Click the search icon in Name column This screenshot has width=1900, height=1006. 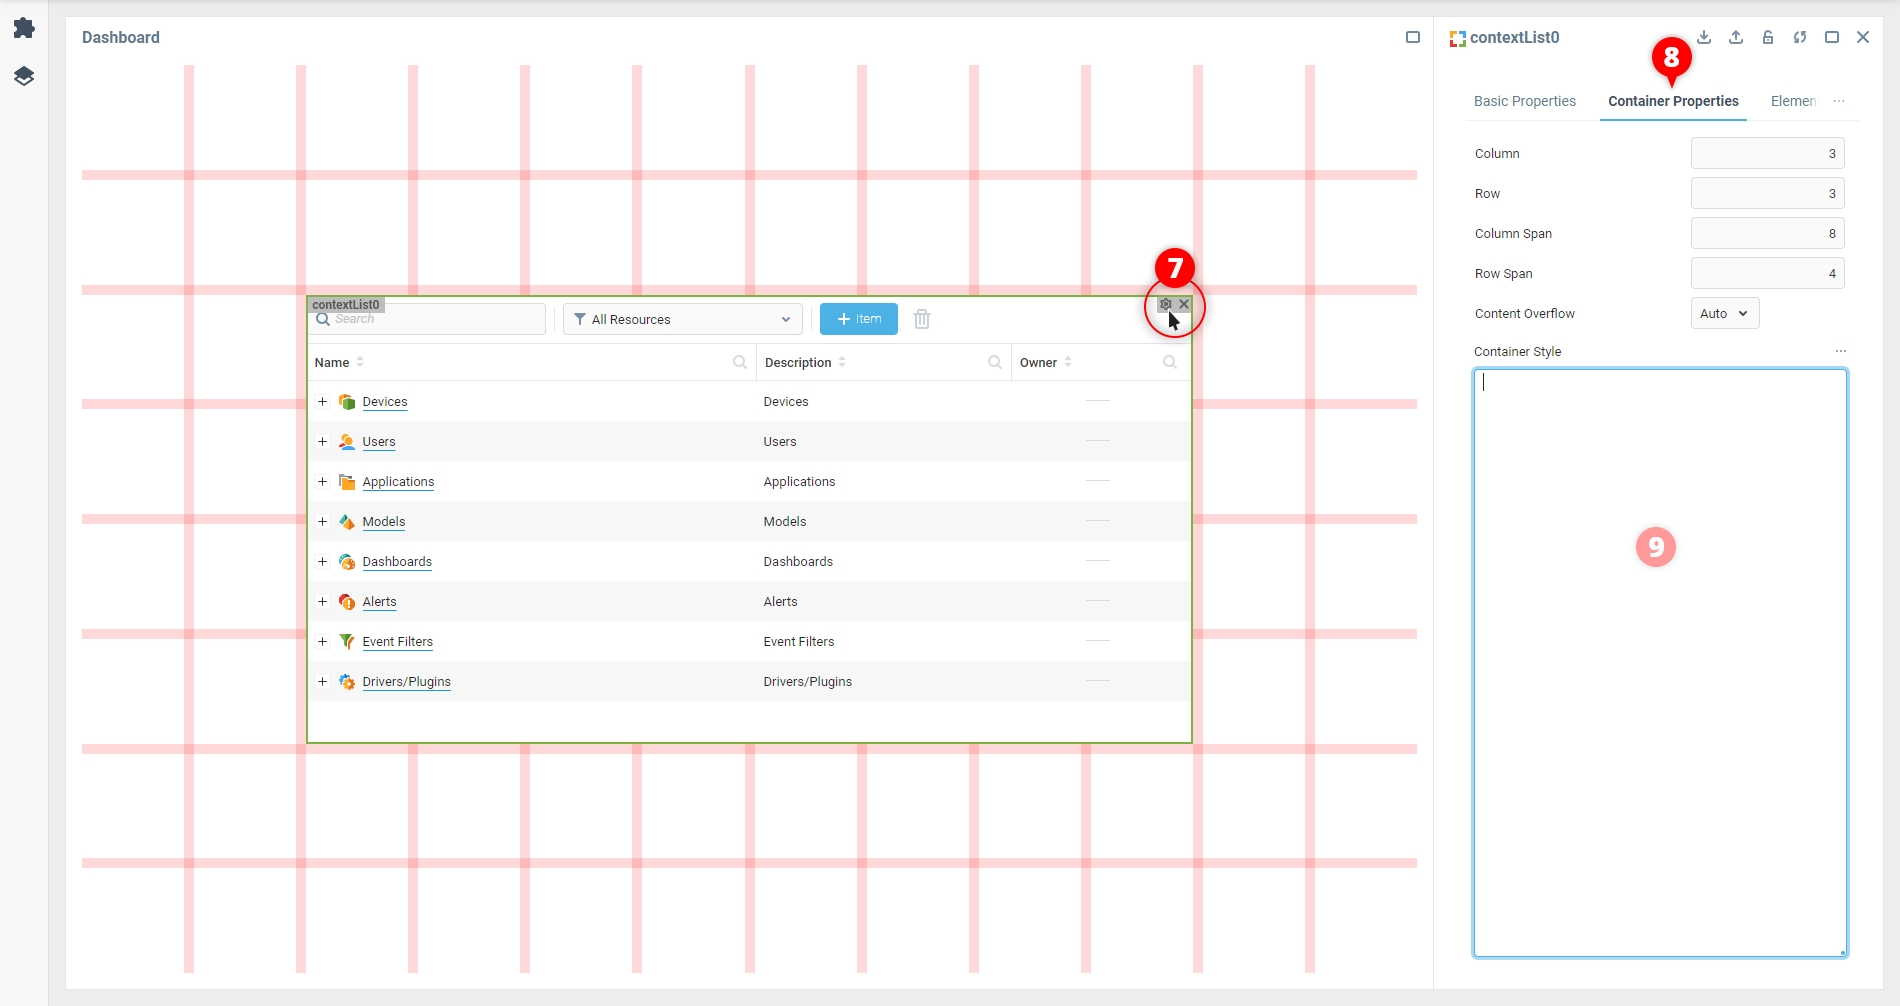[740, 362]
